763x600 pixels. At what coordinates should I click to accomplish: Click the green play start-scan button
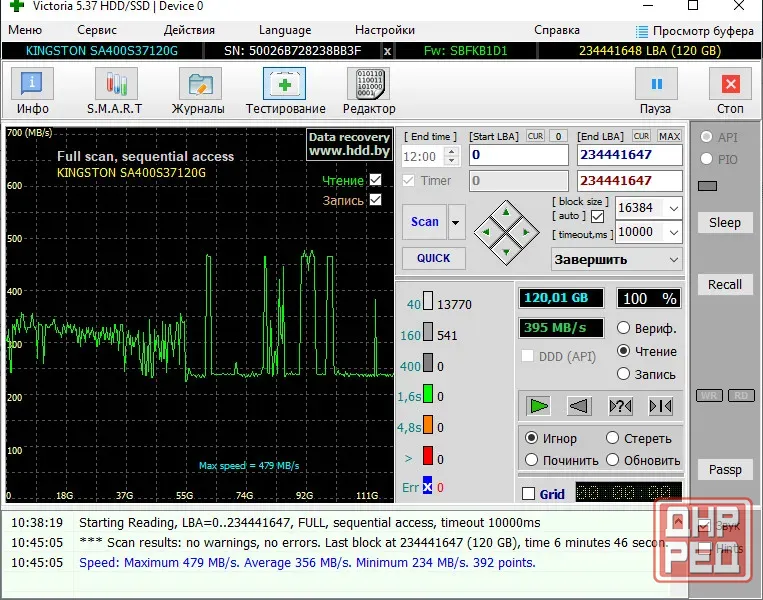click(538, 406)
